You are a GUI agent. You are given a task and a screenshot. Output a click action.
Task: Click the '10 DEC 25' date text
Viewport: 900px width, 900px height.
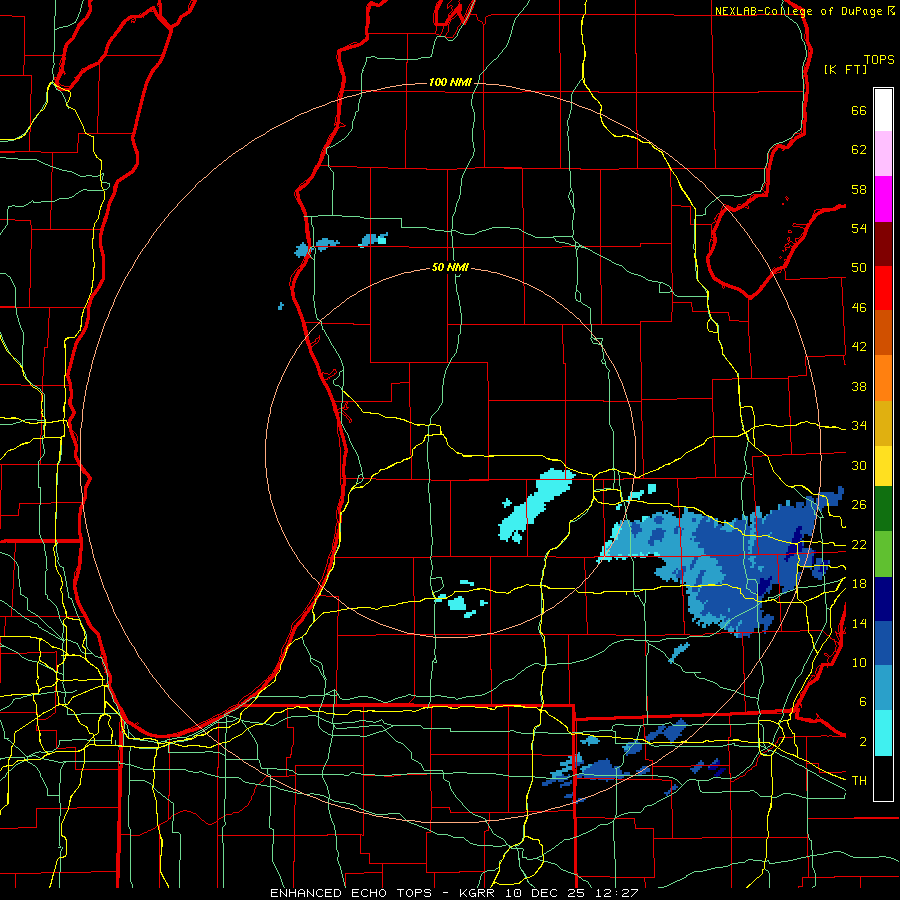pyautogui.click(x=547, y=893)
